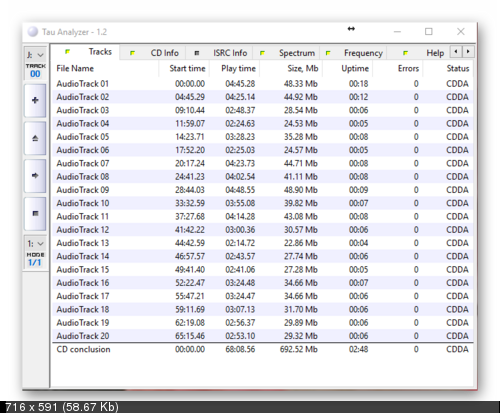Screen dimensions: 500x413
Task: Click the stop square button
Action: (x=35, y=213)
